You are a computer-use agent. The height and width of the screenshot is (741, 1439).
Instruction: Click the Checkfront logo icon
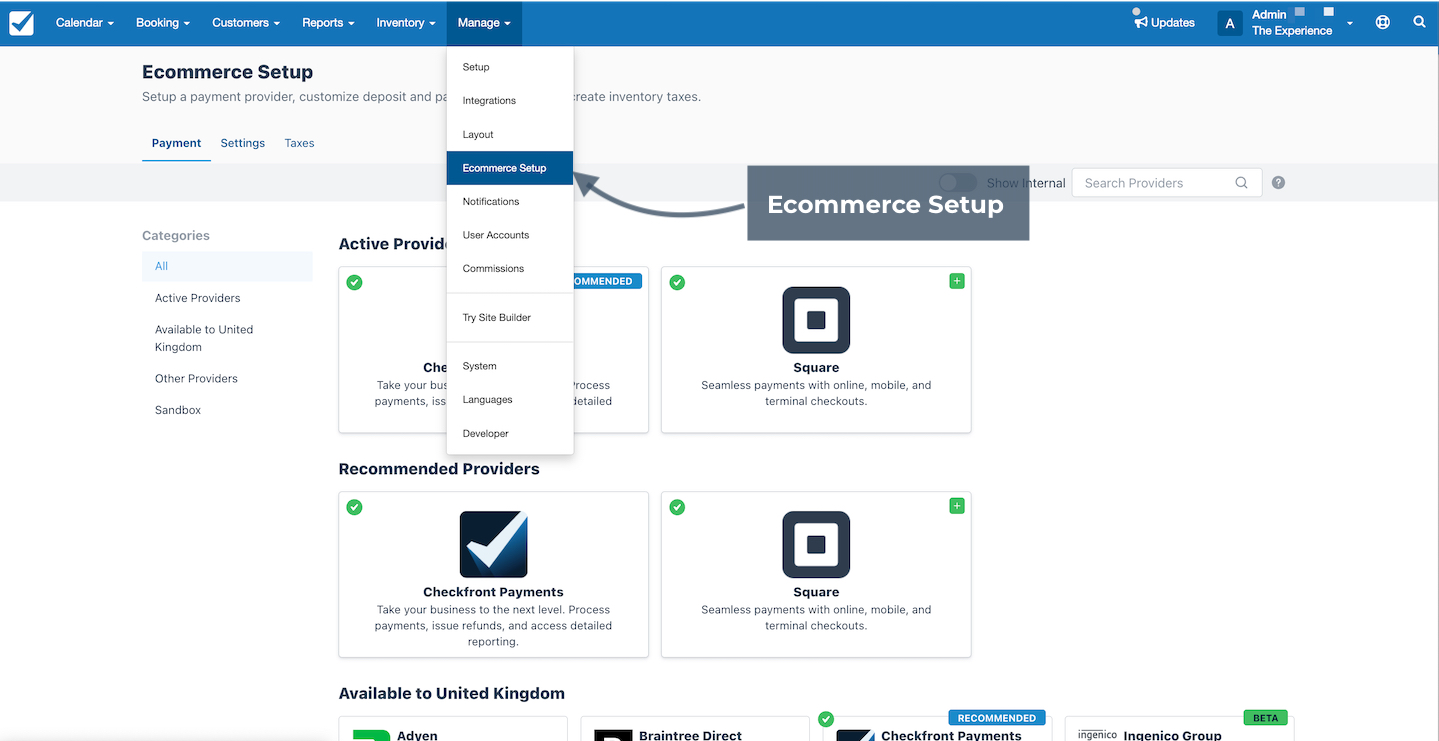[x=21, y=23]
